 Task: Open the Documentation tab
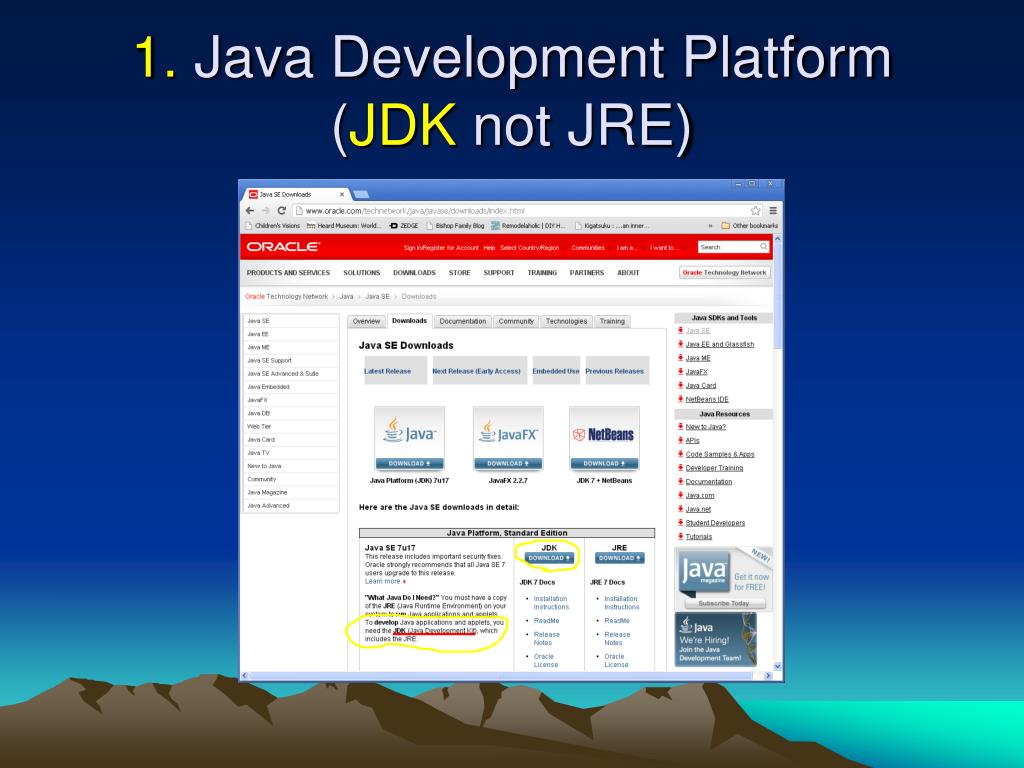coord(462,321)
